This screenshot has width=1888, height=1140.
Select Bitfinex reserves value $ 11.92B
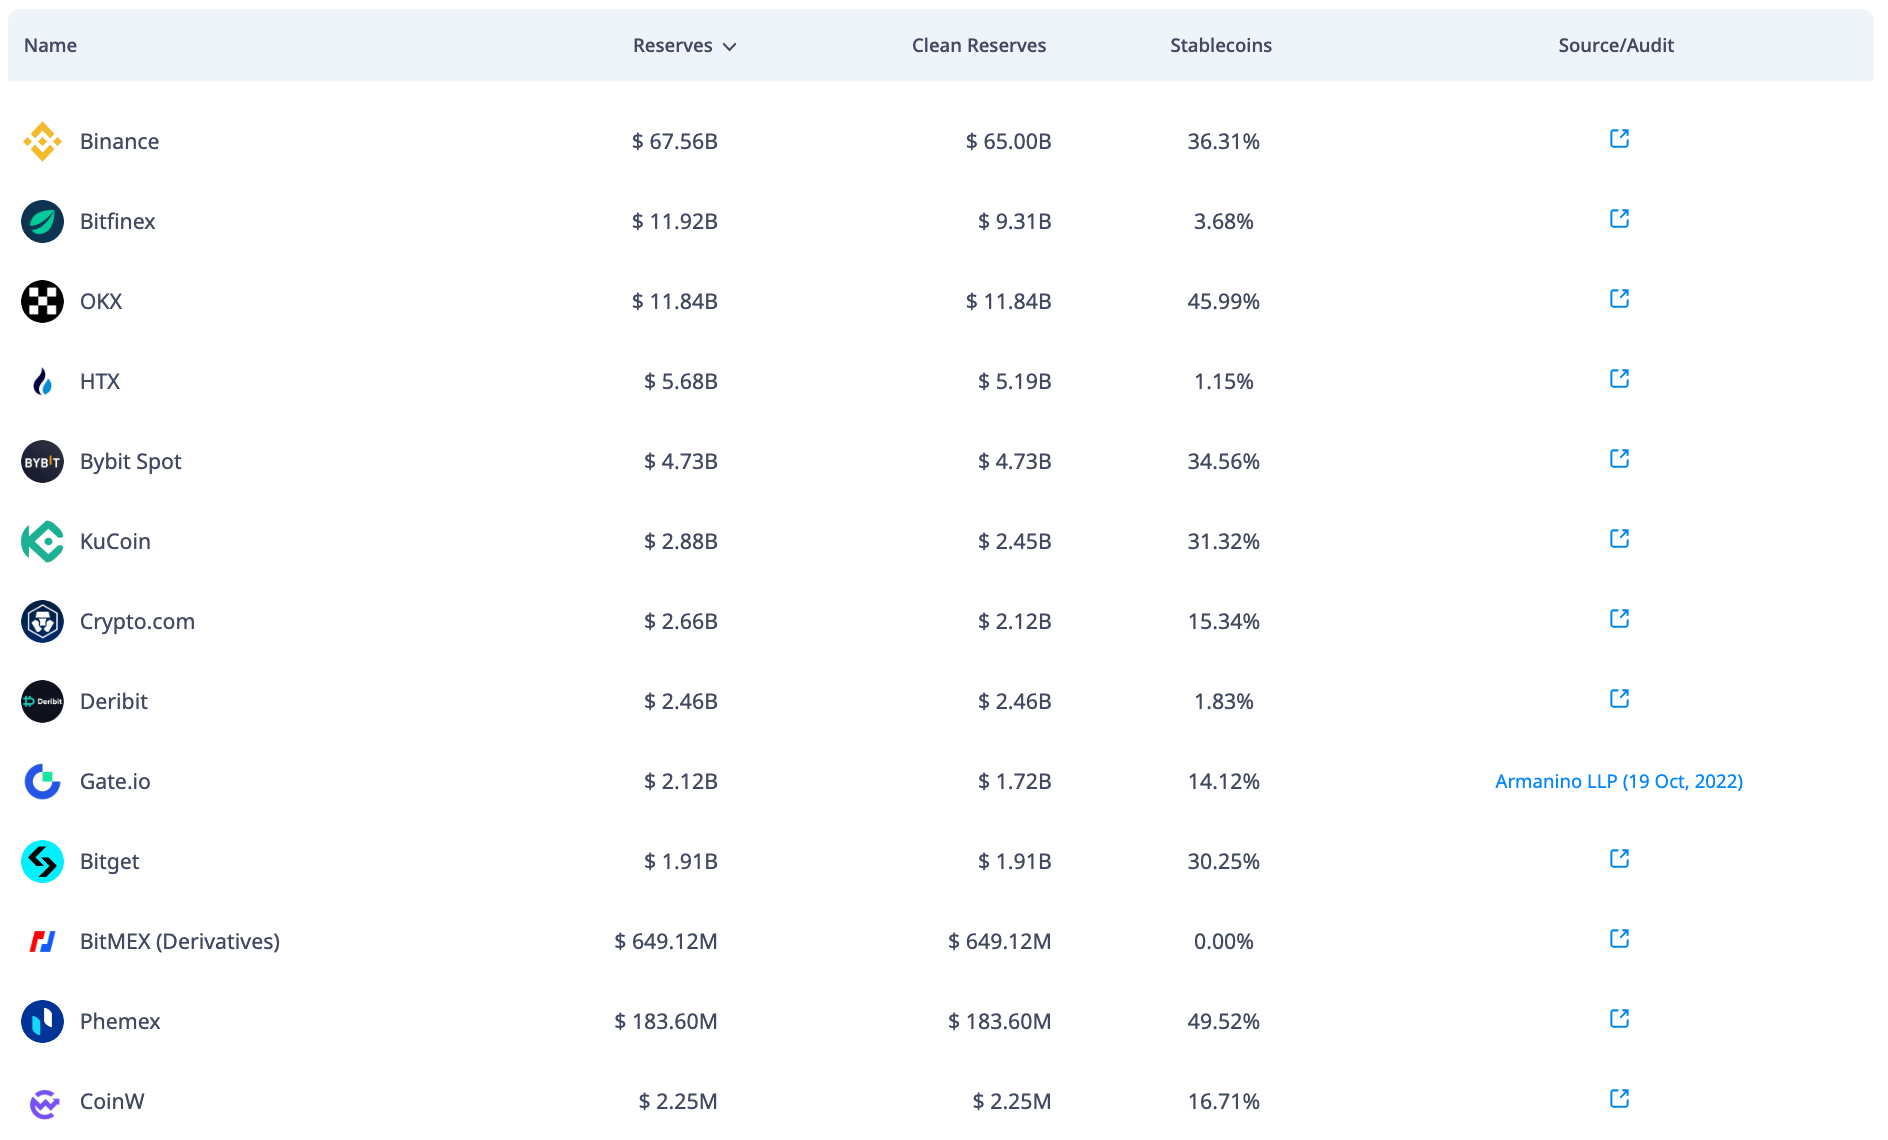click(x=675, y=221)
